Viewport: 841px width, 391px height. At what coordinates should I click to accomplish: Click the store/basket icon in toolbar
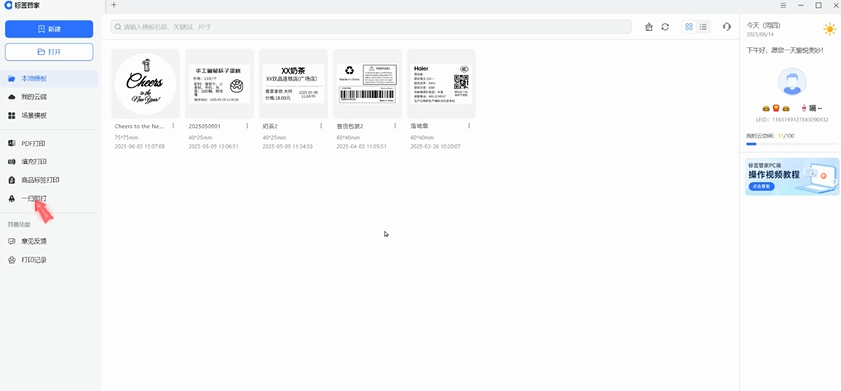point(649,27)
